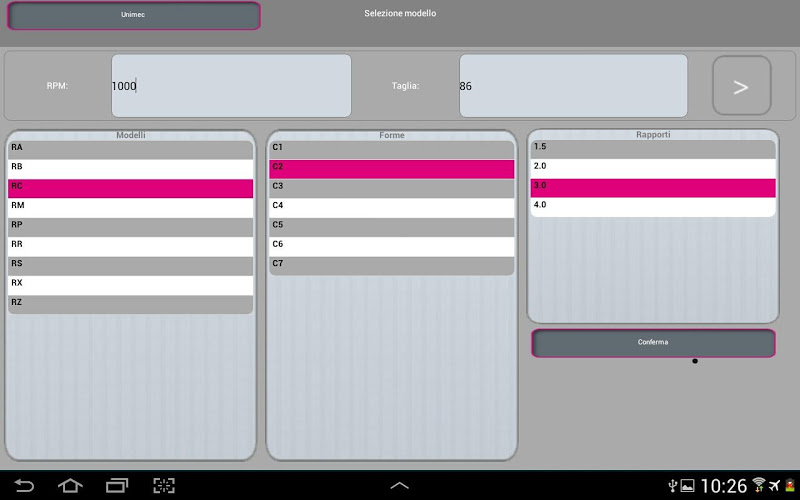Select model RA
The image size is (800, 500).
tap(131, 149)
